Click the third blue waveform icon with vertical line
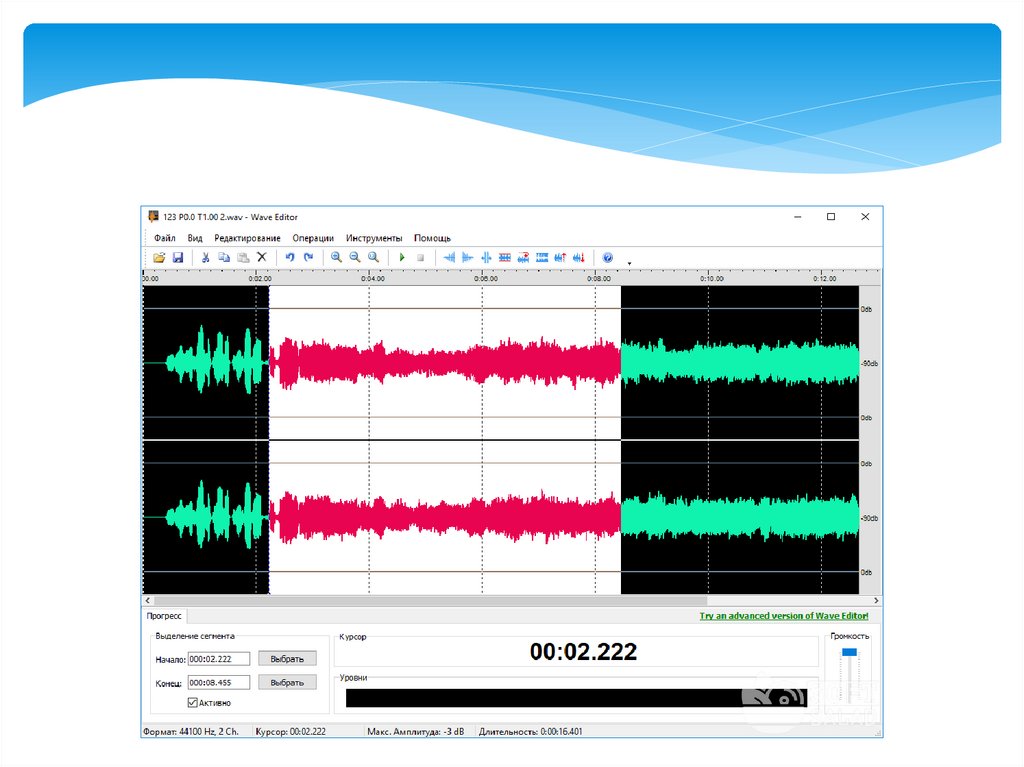 click(487, 257)
